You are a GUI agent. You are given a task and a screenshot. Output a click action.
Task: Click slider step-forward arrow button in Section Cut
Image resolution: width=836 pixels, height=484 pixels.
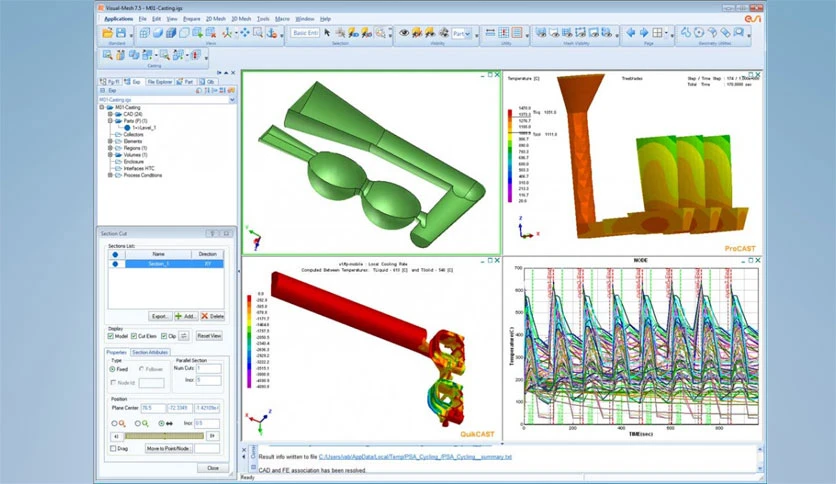pos(212,436)
